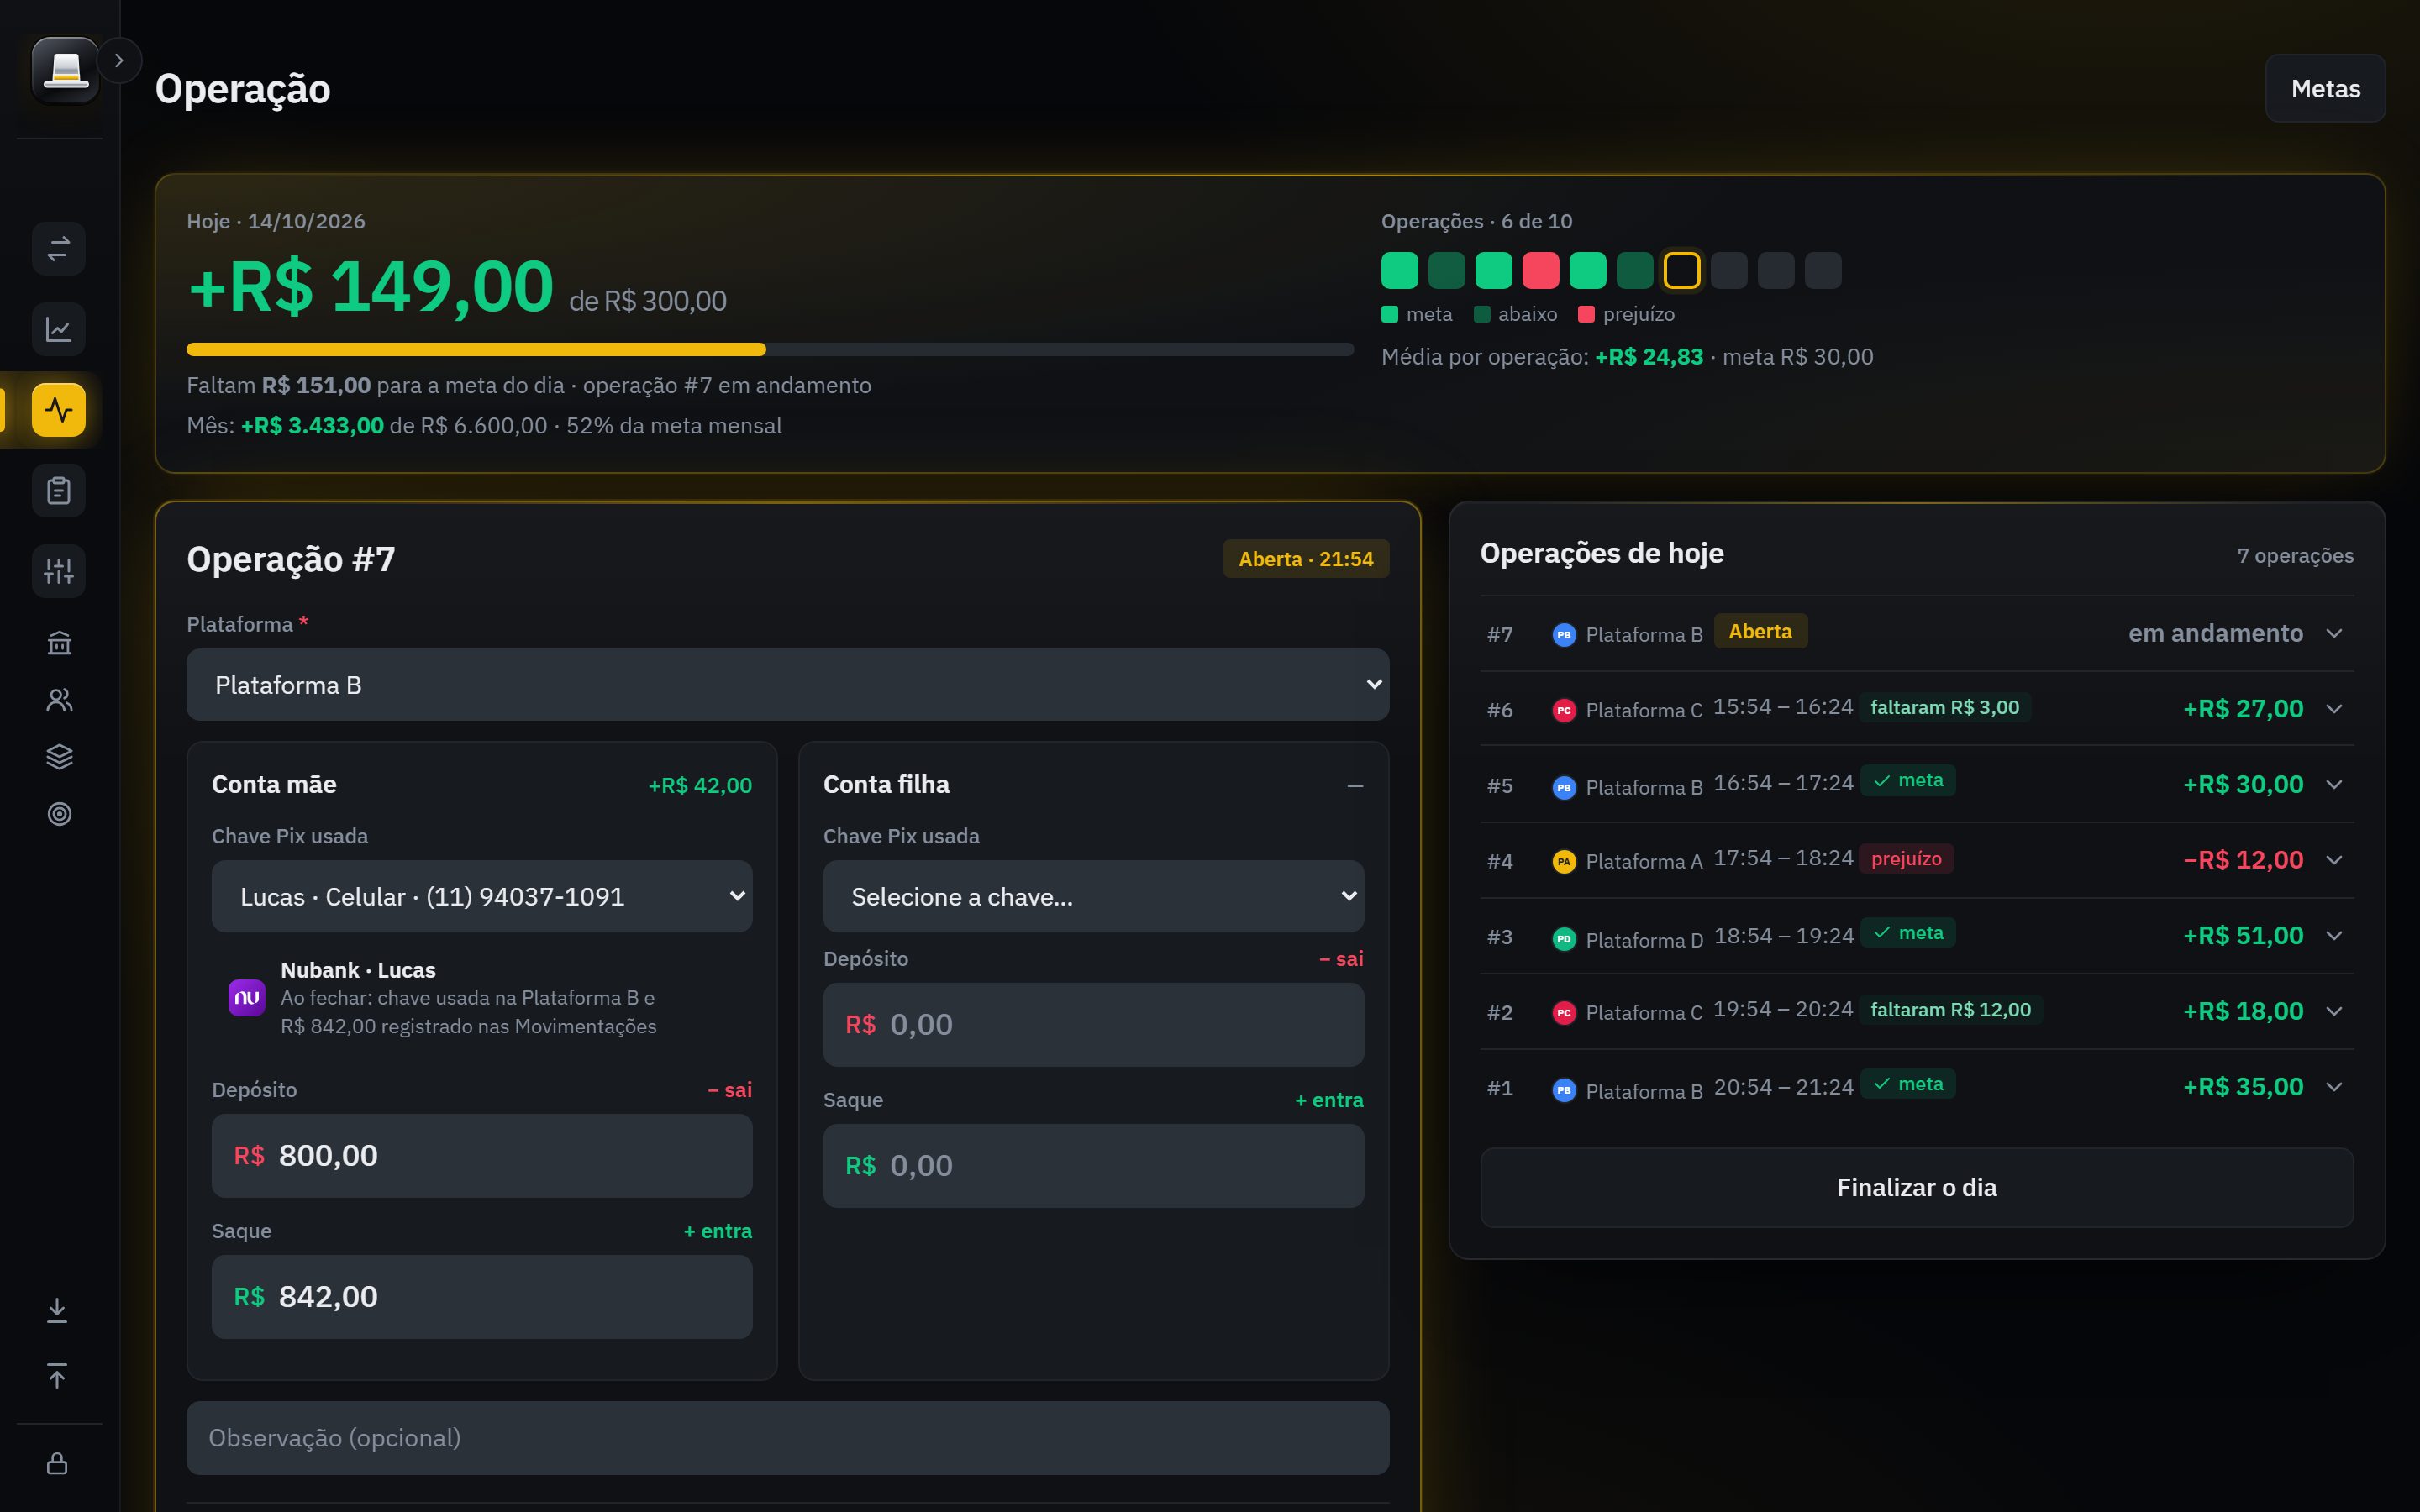The height and width of the screenshot is (1512, 2420).
Task: Click Conta filha minus icon
Action: pos(1355,786)
